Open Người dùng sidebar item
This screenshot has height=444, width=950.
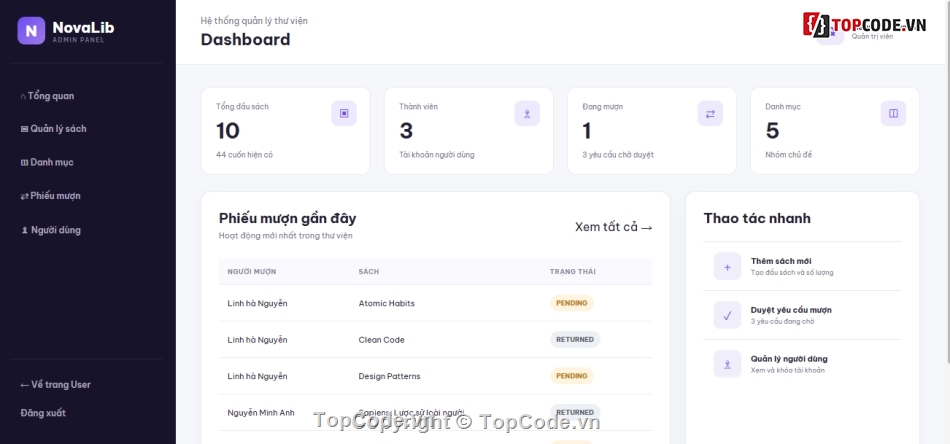click(x=50, y=230)
